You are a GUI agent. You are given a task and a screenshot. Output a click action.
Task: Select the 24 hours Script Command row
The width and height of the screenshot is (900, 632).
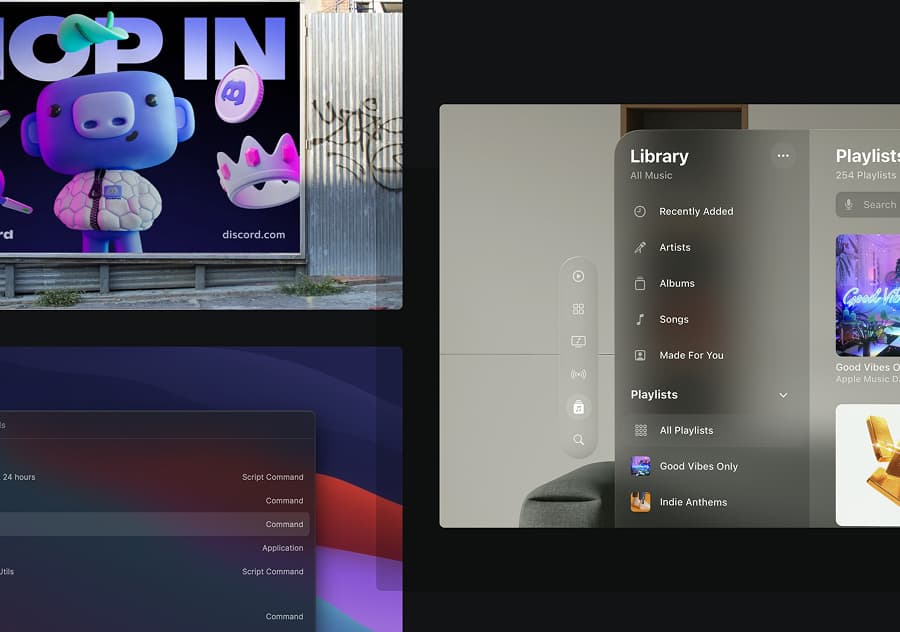pyautogui.click(x=155, y=477)
